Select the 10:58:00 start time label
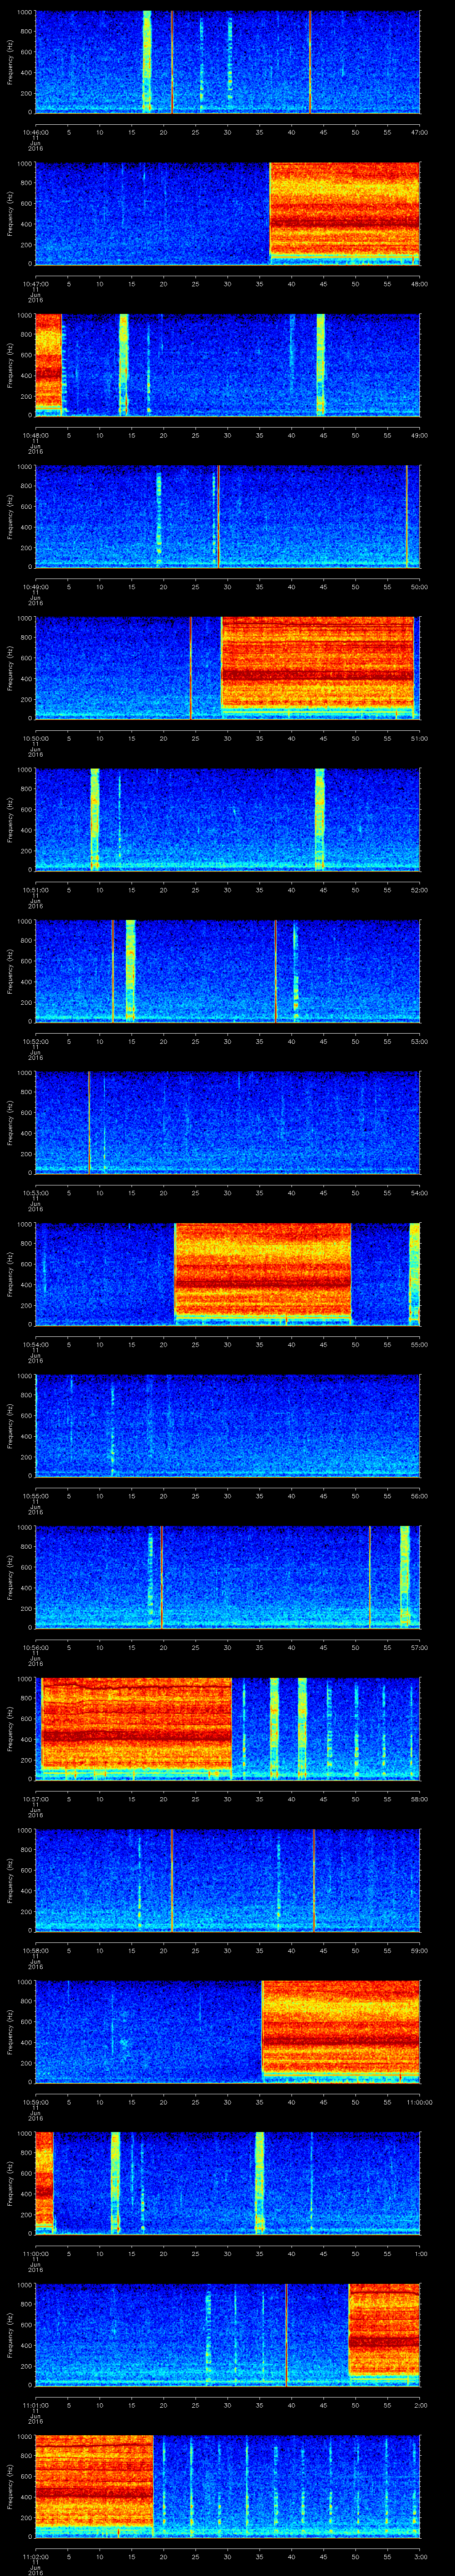This screenshot has width=455, height=2576. (x=36, y=1950)
